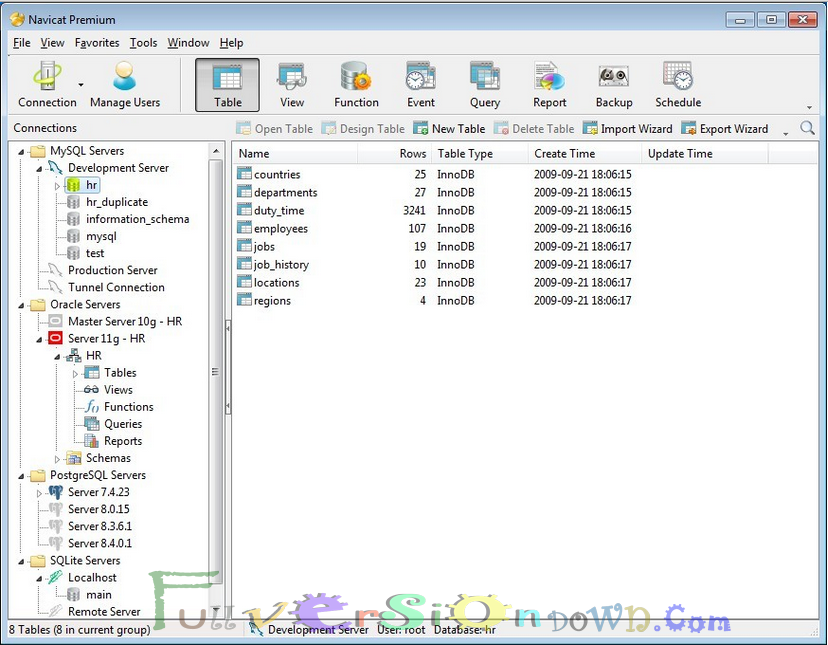Expand the main toolbar overflow arrow

[x=809, y=108]
